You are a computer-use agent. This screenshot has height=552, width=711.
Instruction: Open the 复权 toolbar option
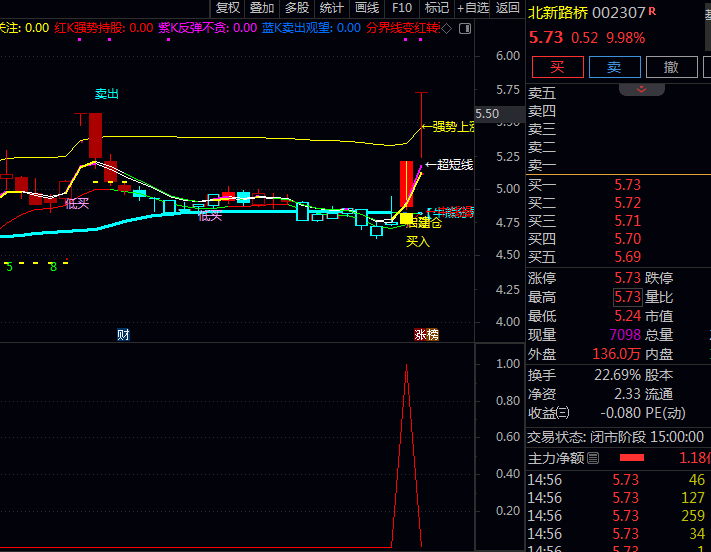point(228,8)
